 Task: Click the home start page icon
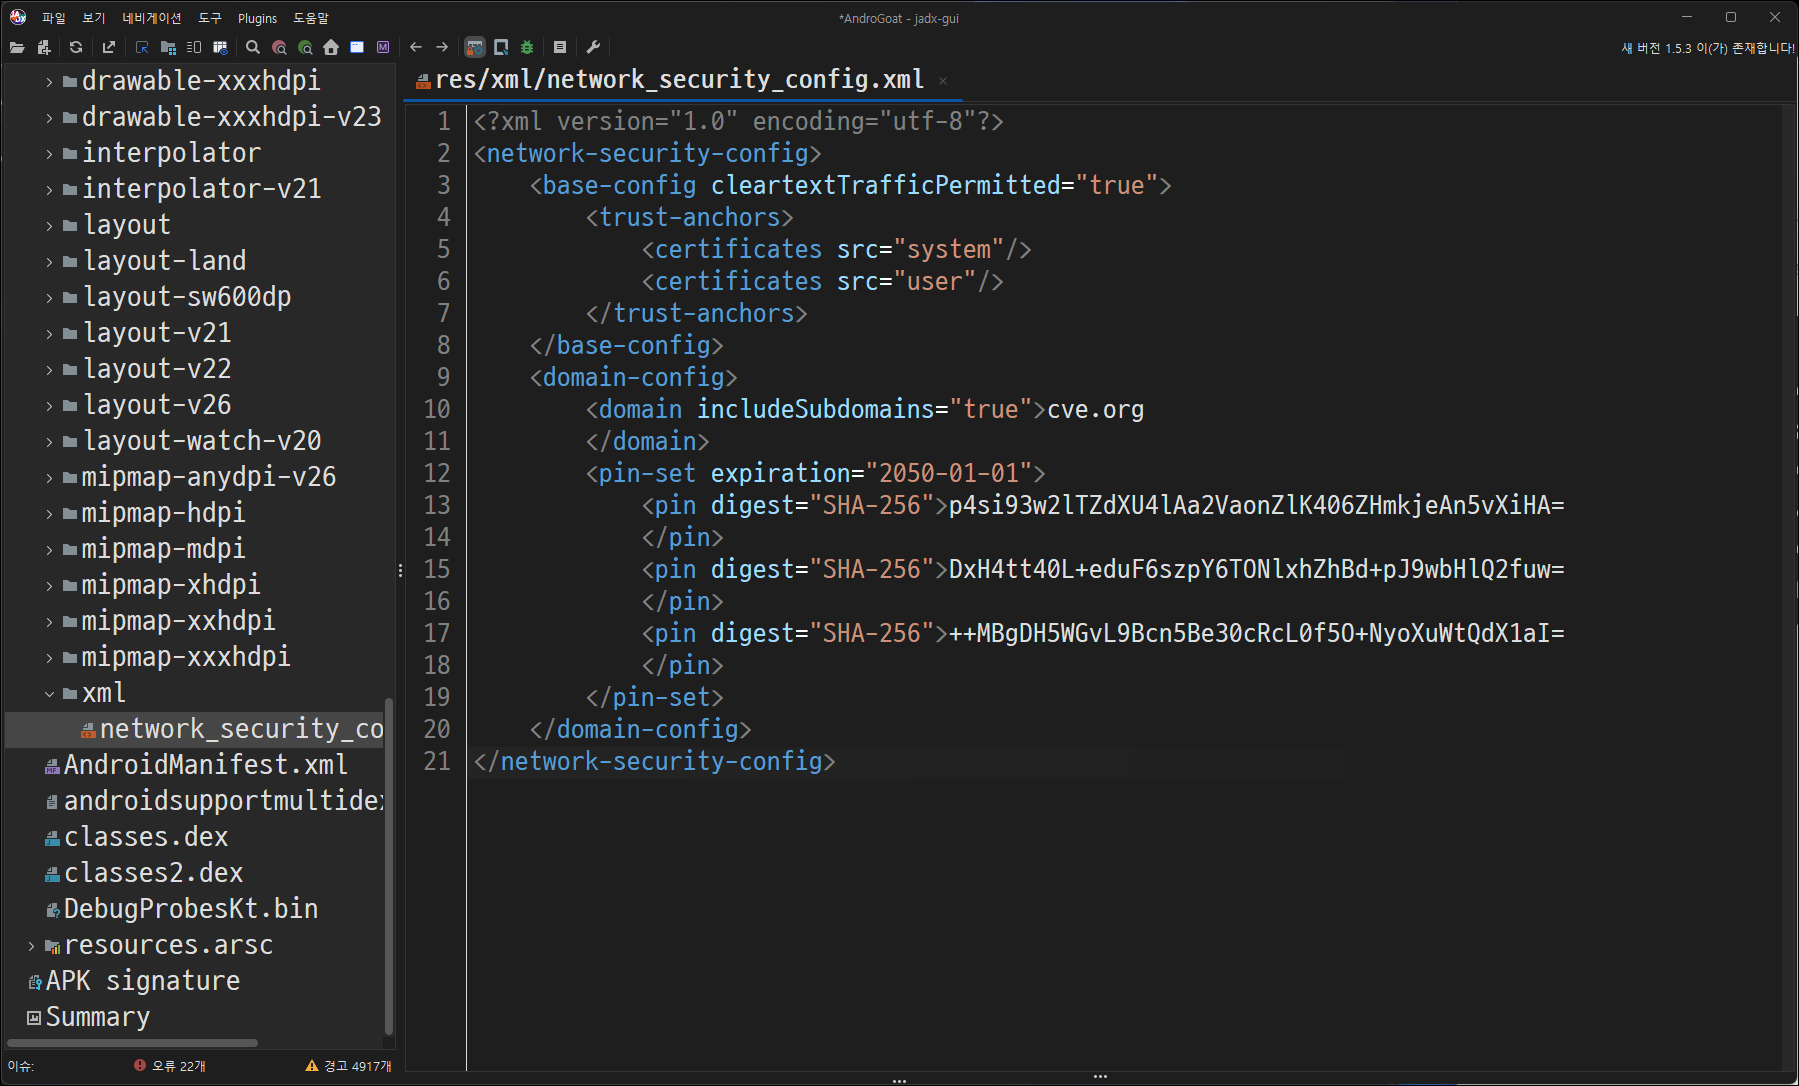coord(331,47)
